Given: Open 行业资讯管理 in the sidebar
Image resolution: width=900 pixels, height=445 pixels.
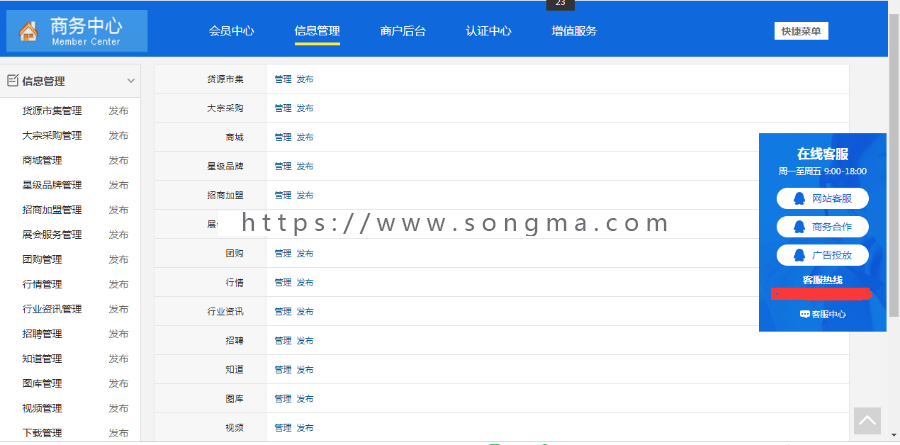Looking at the screenshot, I should (x=52, y=309).
